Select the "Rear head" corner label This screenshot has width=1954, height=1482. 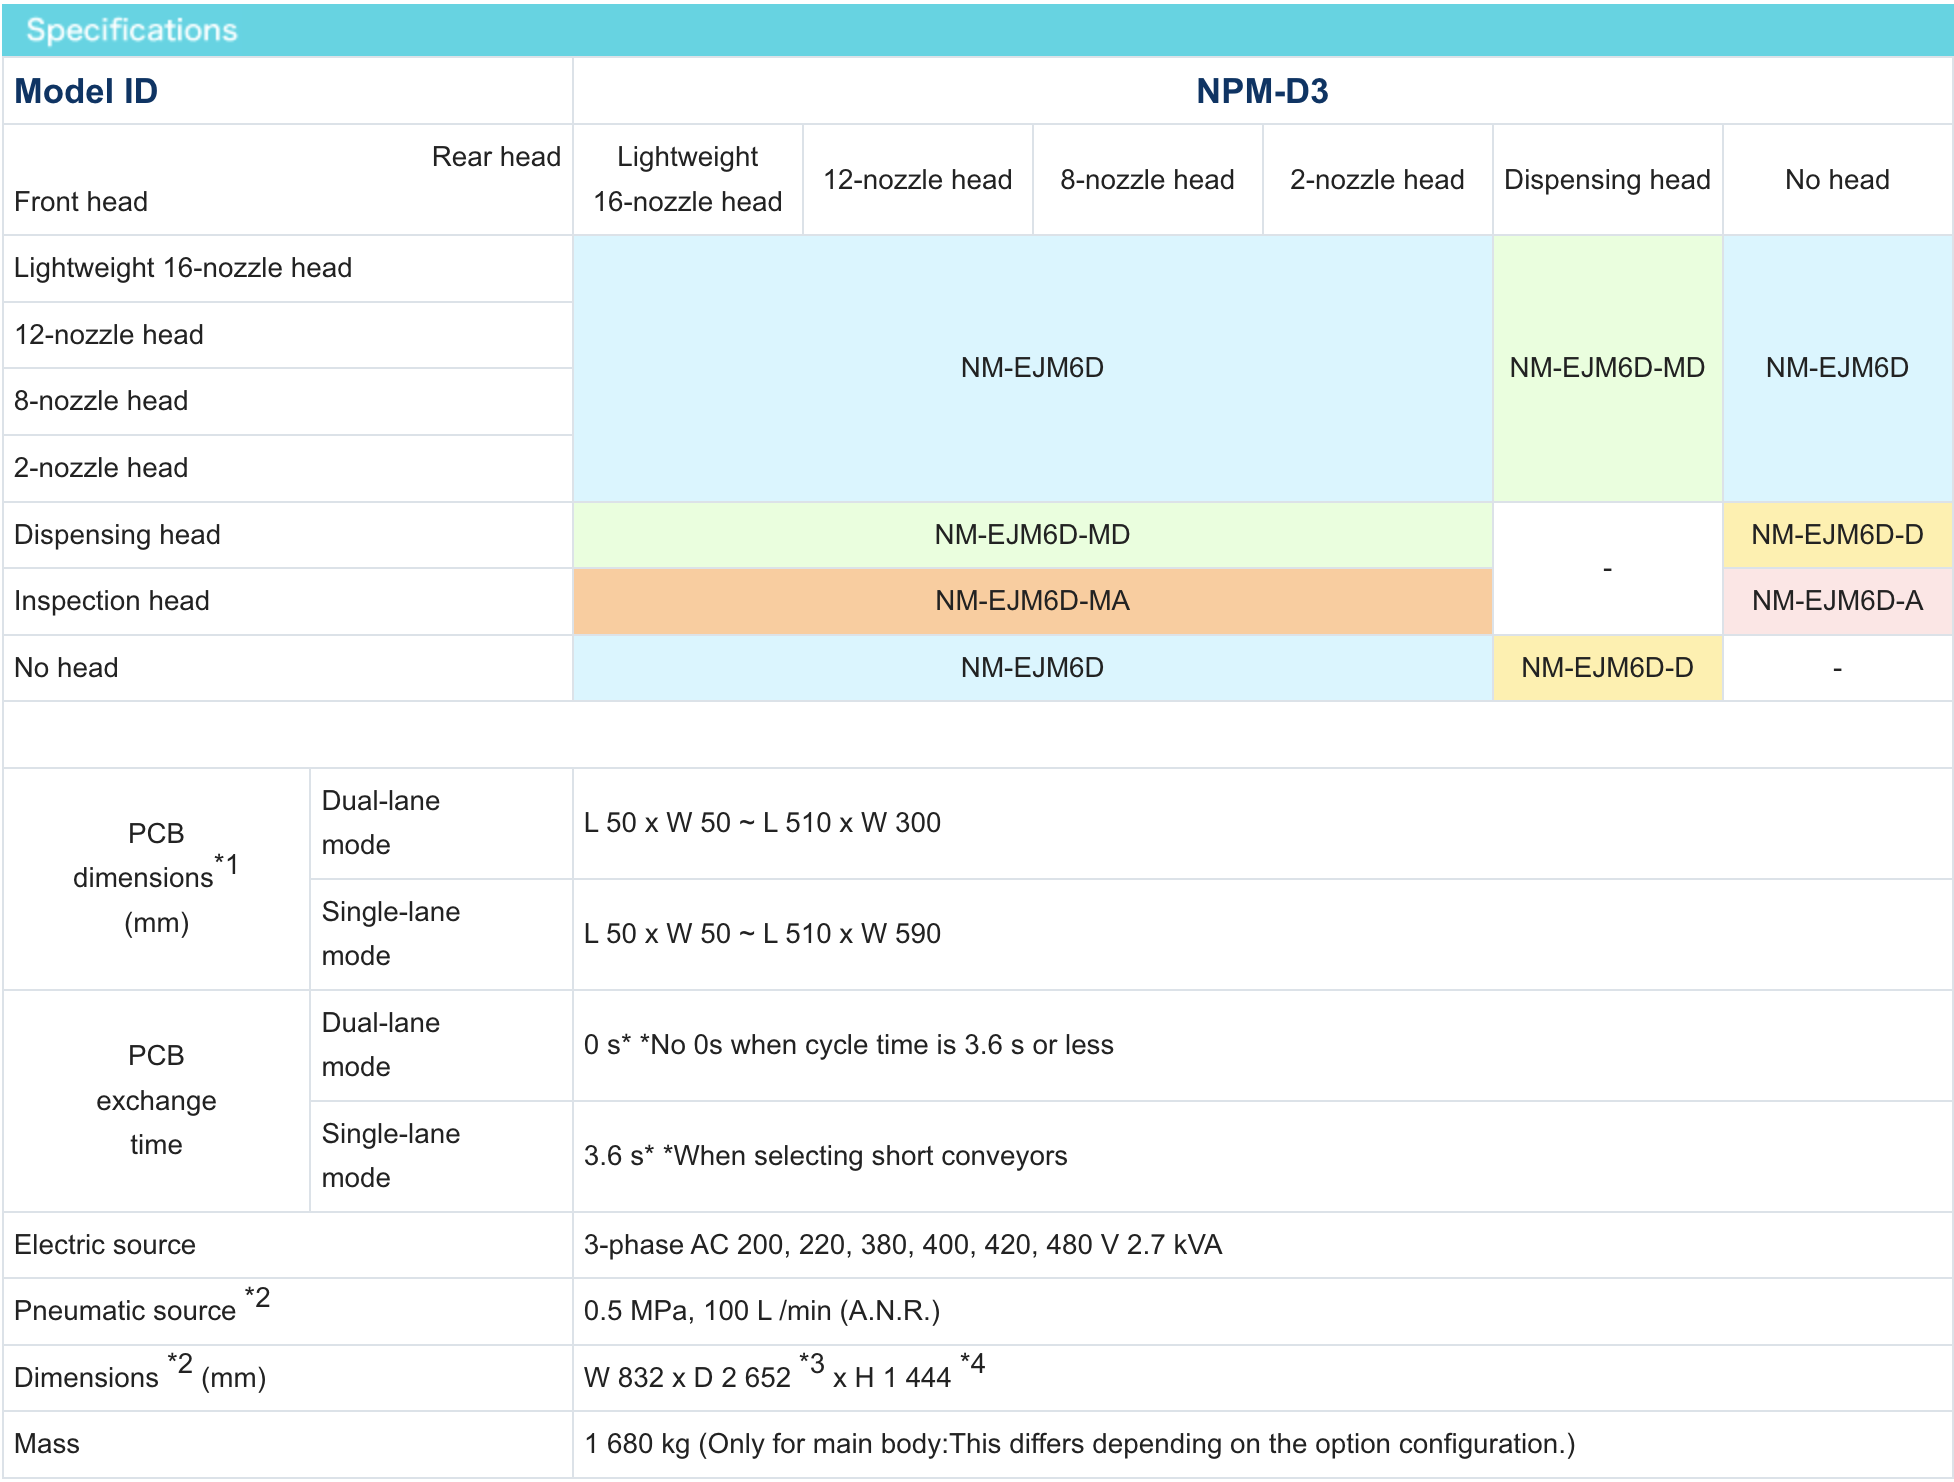(496, 156)
